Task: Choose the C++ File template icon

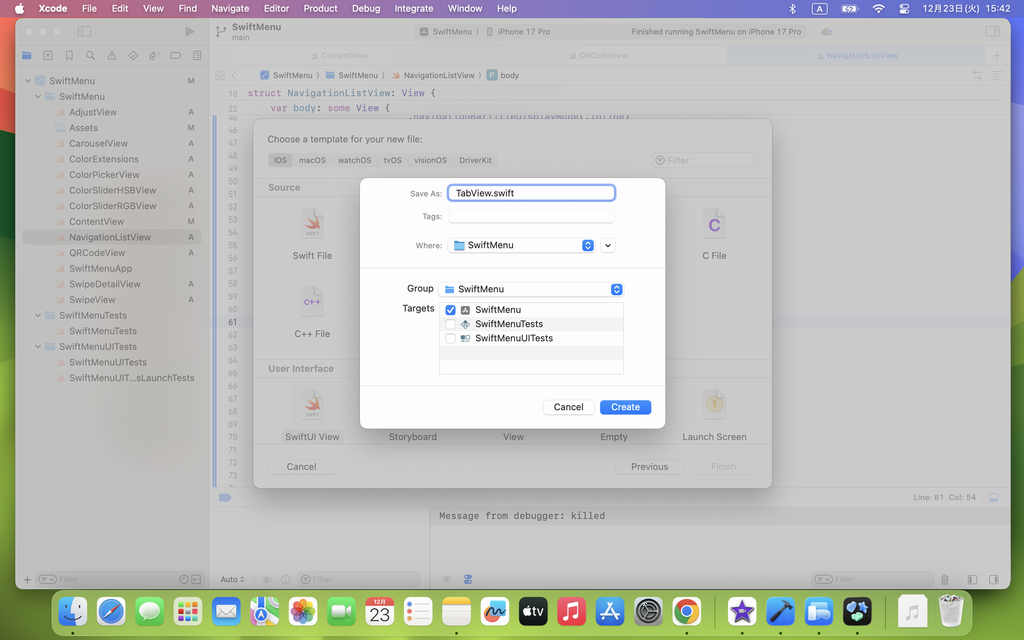Action: click(312, 301)
